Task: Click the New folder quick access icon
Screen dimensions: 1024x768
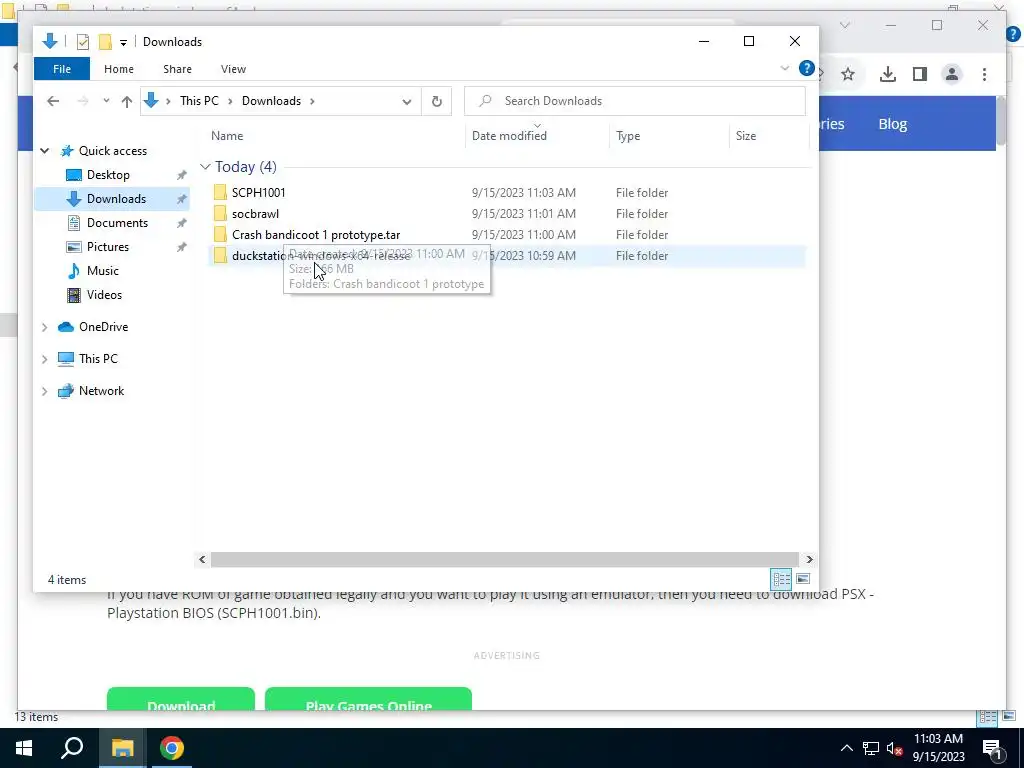Action: (105, 42)
